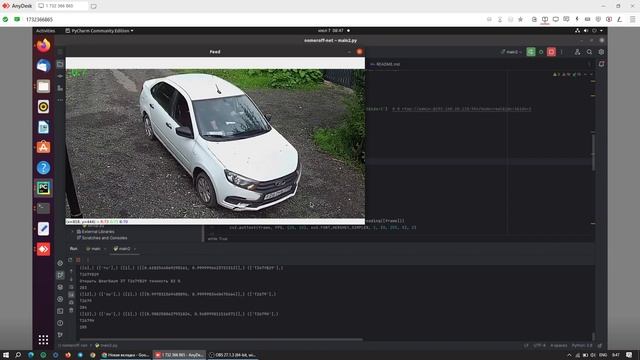Viewport: 640px width, 360px height.
Task: Click the clock in Ubuntu top bar
Action: 331,31
